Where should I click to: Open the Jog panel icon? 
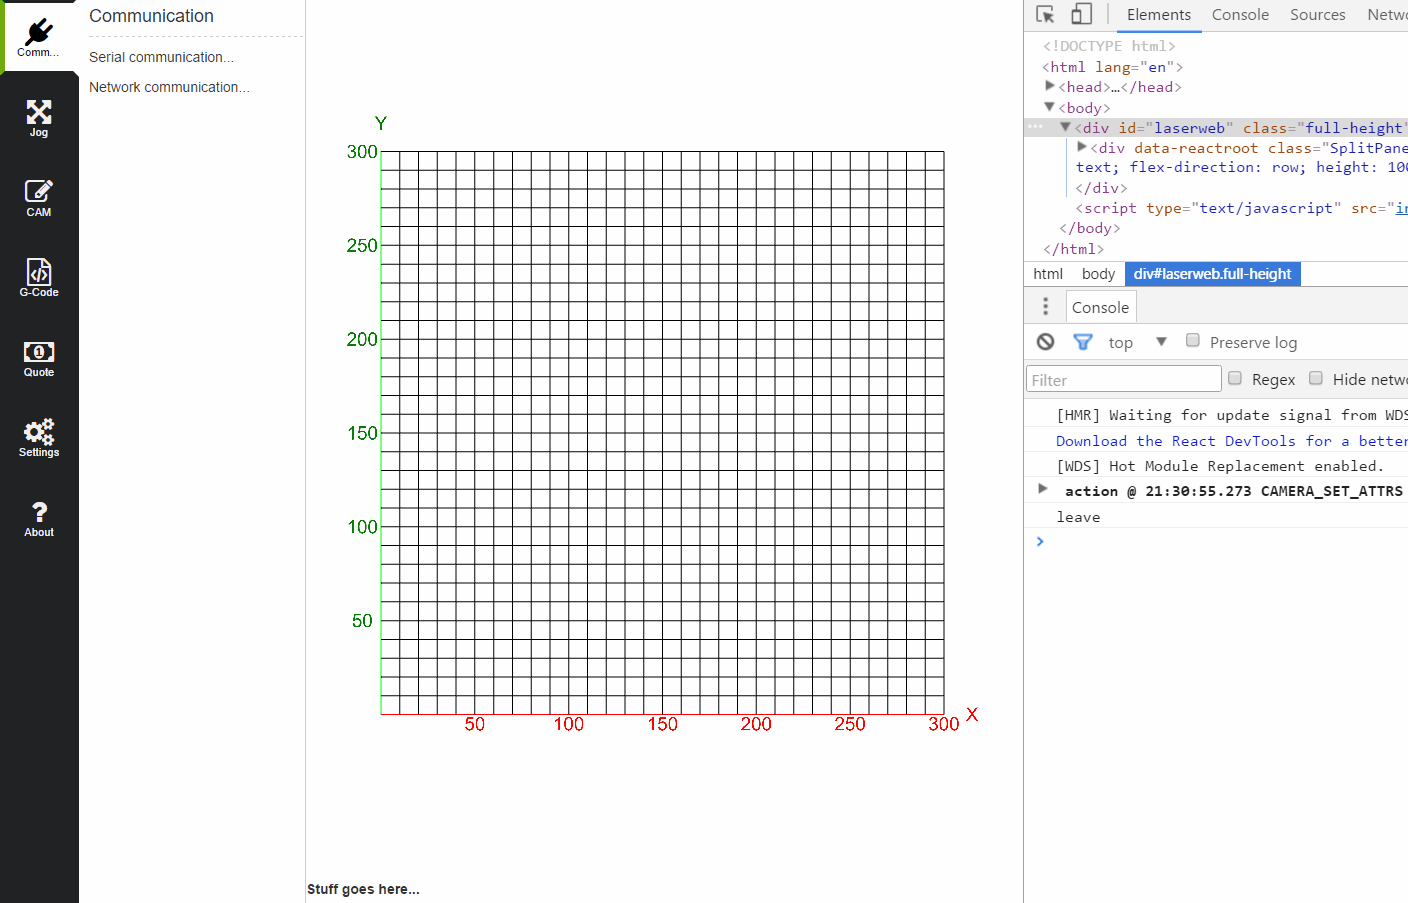click(39, 118)
